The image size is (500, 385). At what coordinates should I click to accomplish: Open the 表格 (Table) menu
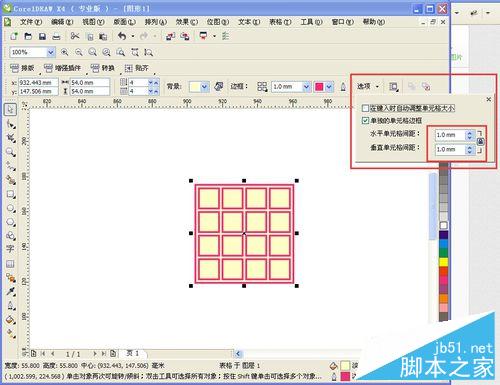(280, 22)
